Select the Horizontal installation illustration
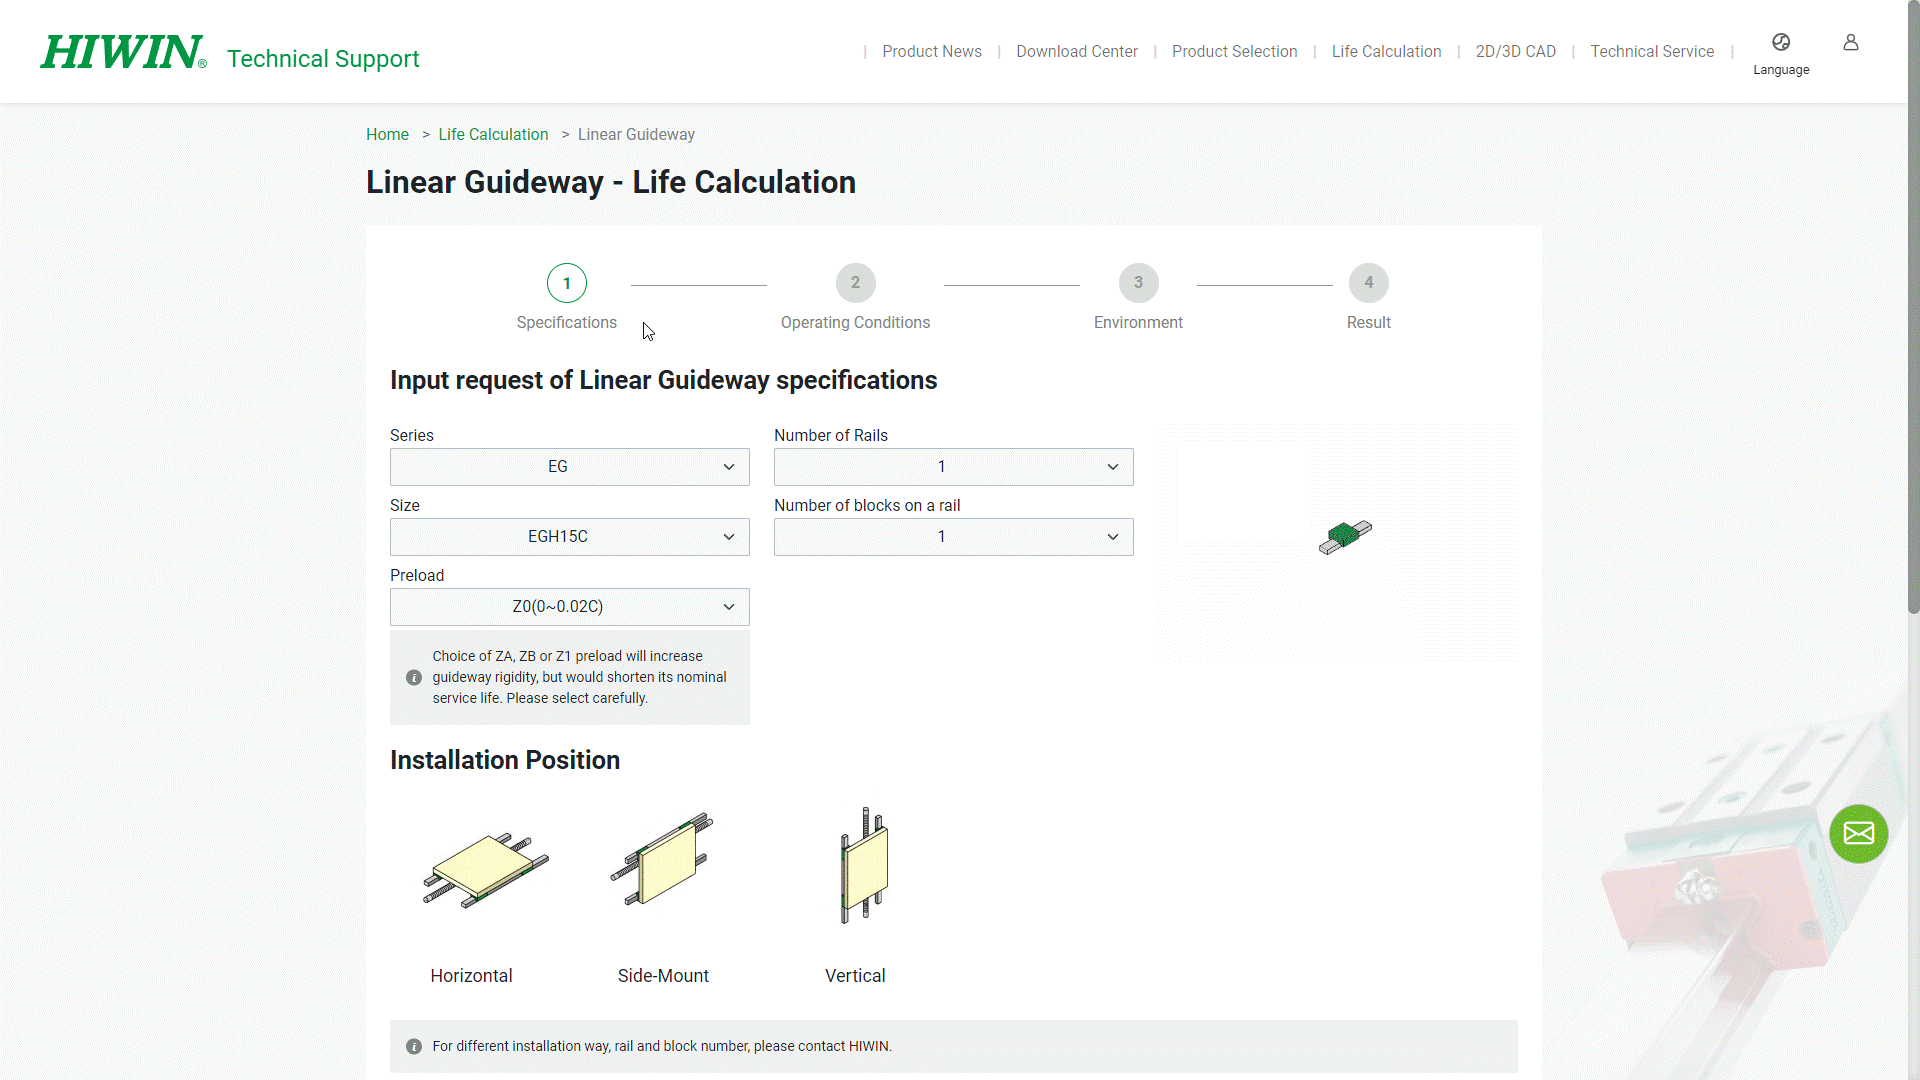Viewport: 1920px width, 1080px height. pos(485,868)
